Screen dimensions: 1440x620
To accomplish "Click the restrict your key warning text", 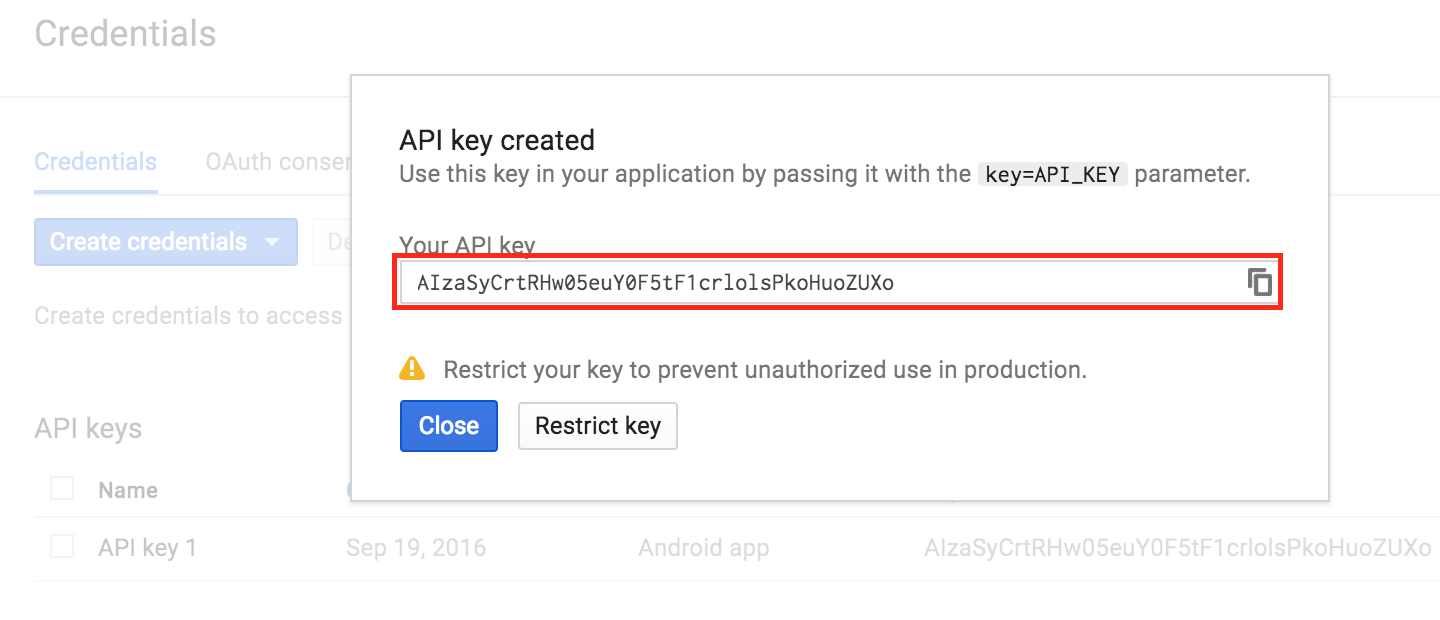I will [764, 370].
